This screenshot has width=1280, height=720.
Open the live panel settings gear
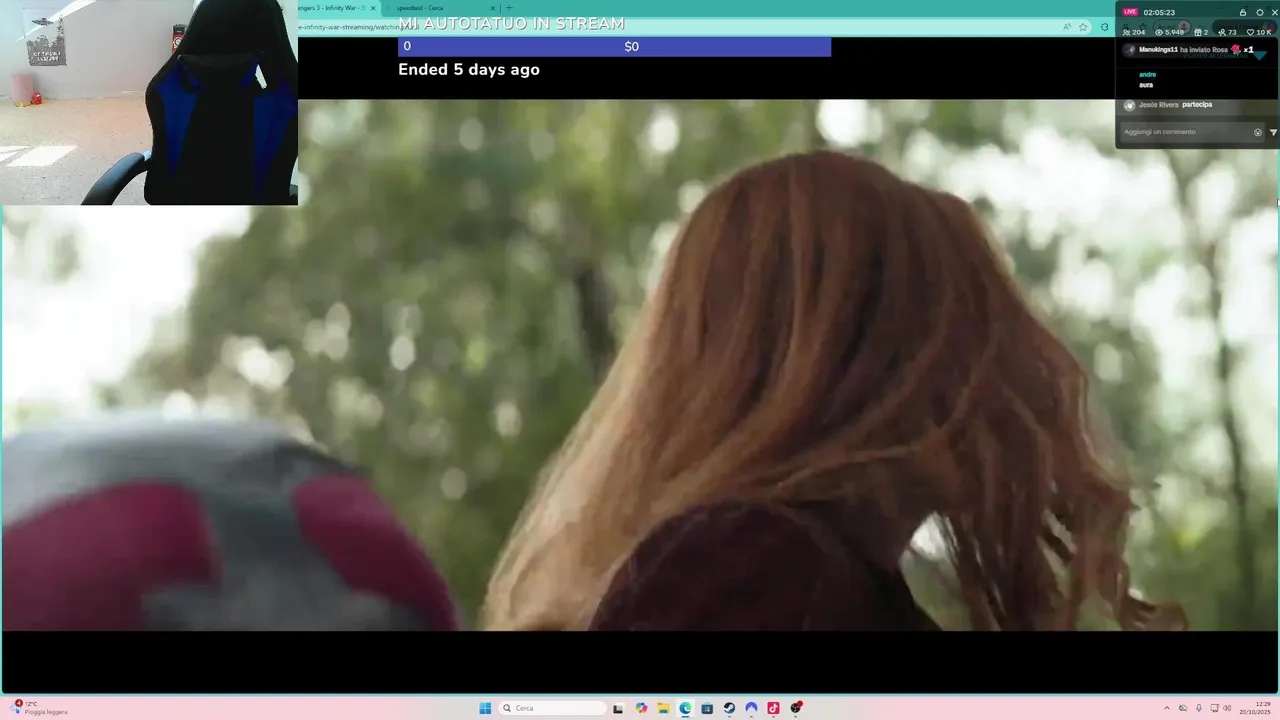1260,12
